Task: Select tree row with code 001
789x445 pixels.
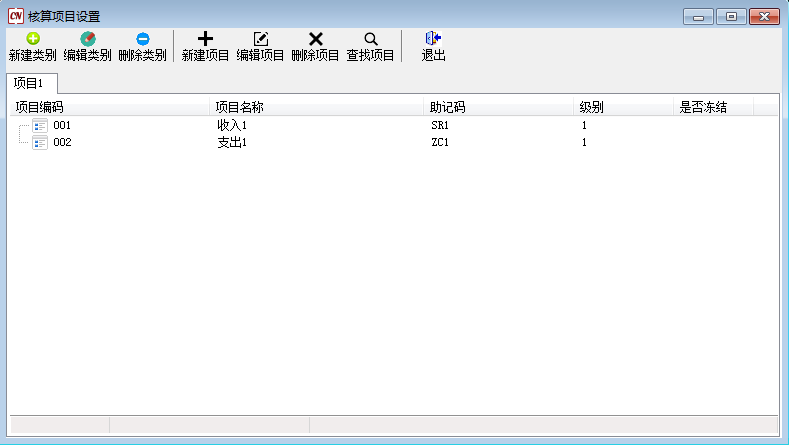Action: click(x=62, y=126)
